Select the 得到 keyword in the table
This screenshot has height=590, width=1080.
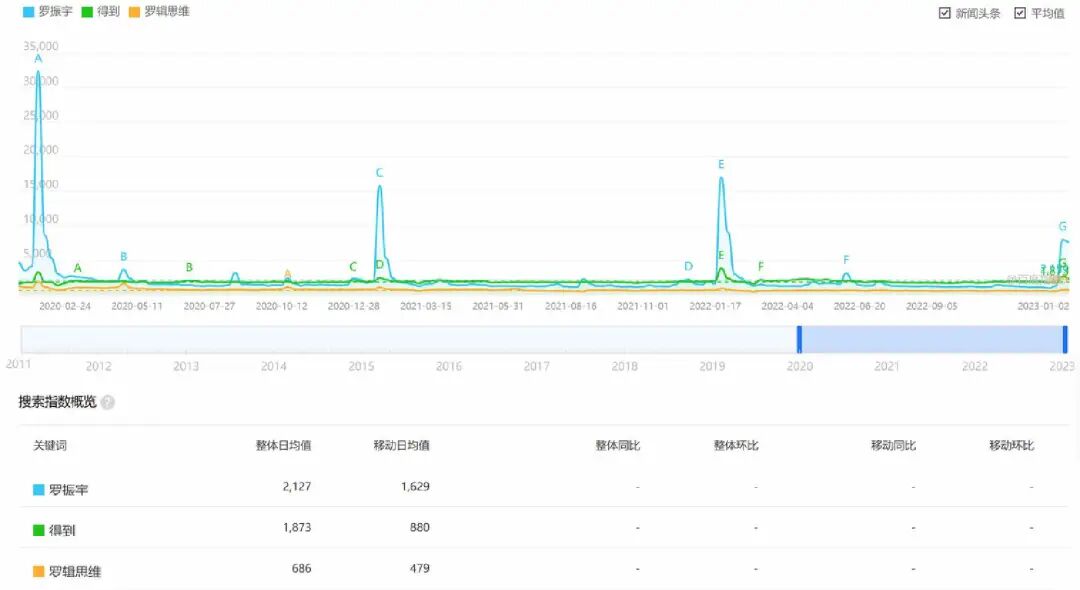click(x=62, y=530)
